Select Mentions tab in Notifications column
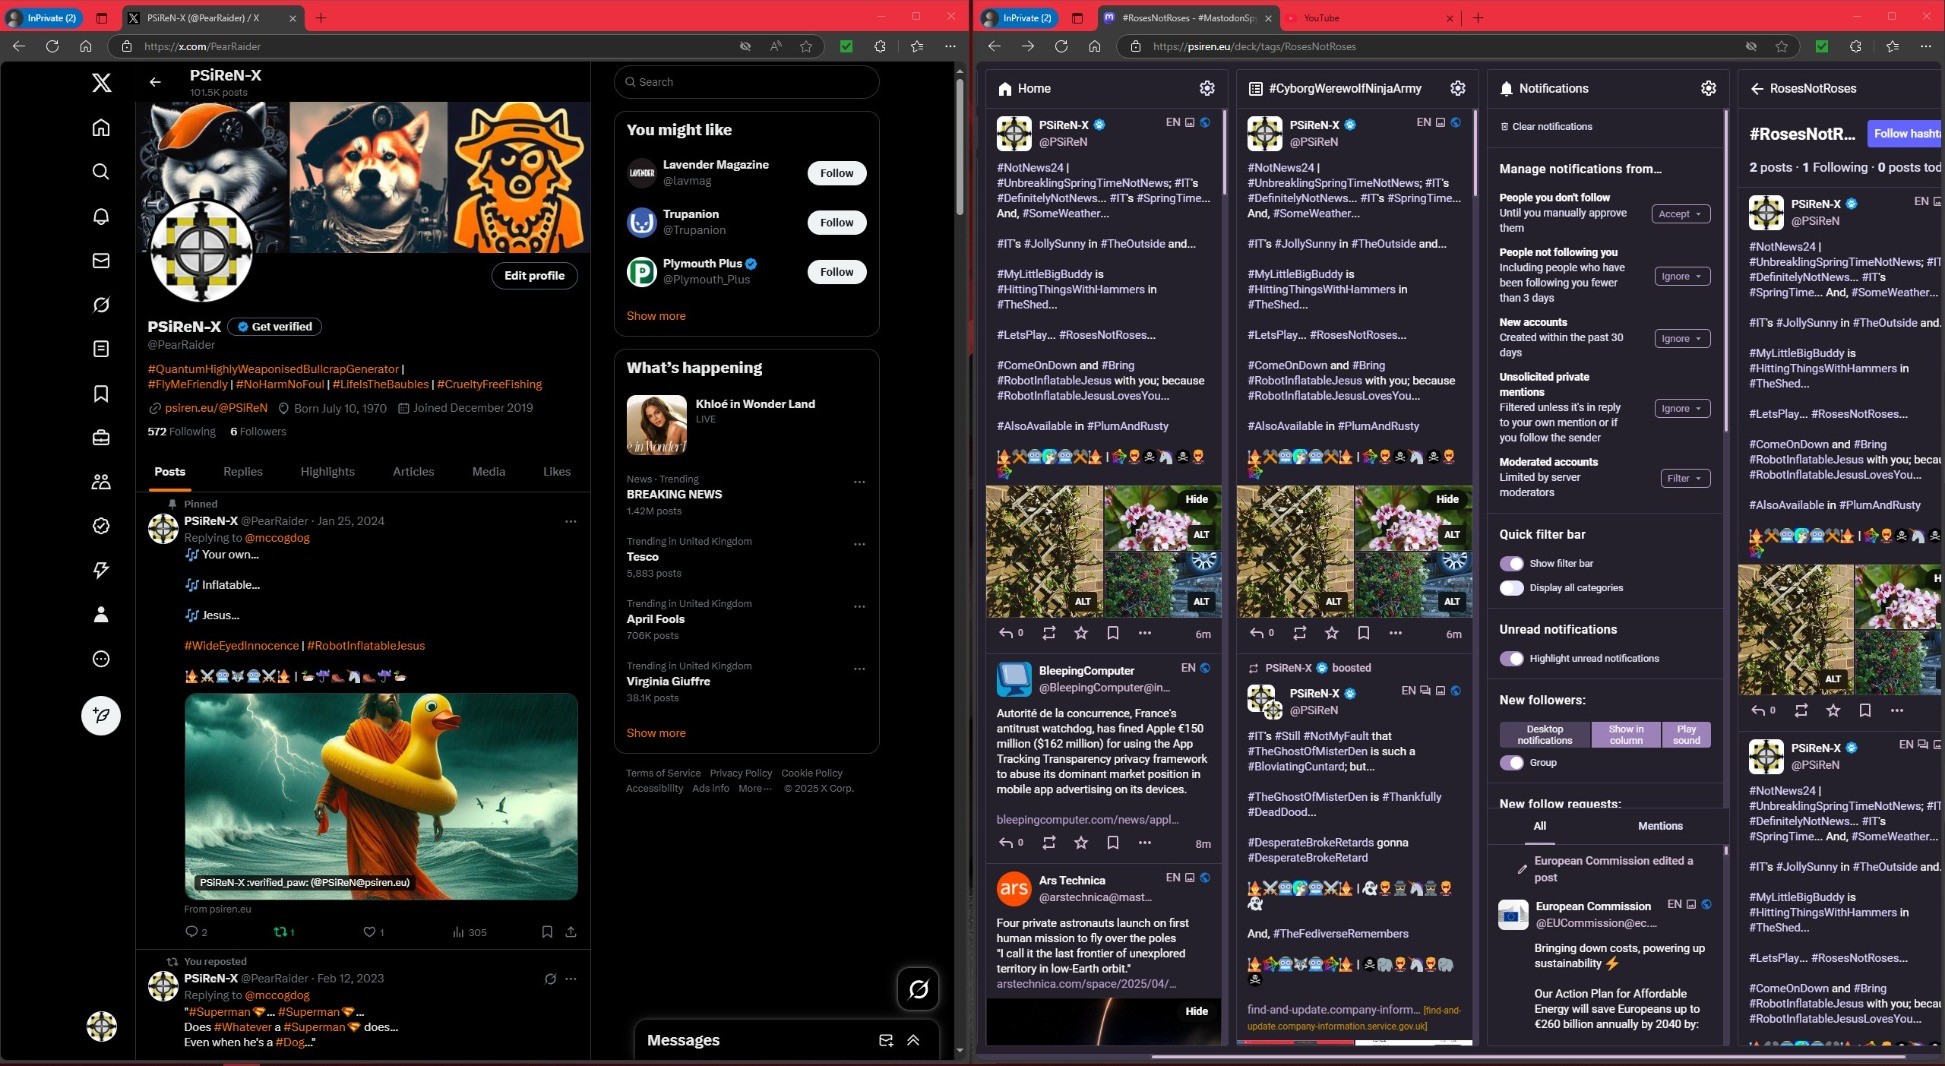The width and height of the screenshot is (1945, 1066). (x=1660, y=826)
